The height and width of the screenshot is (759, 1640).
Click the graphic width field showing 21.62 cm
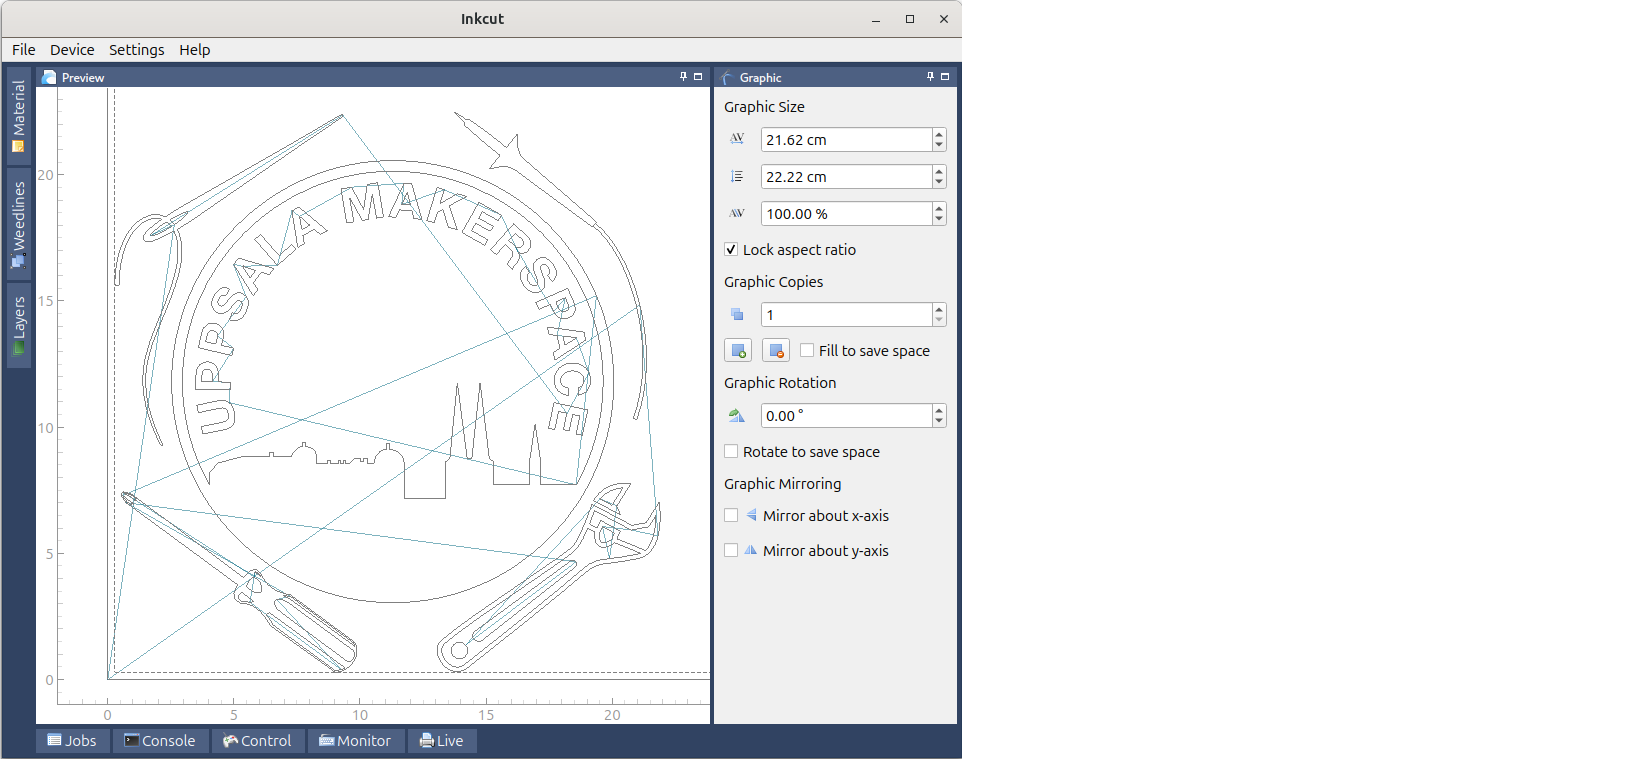(x=847, y=140)
